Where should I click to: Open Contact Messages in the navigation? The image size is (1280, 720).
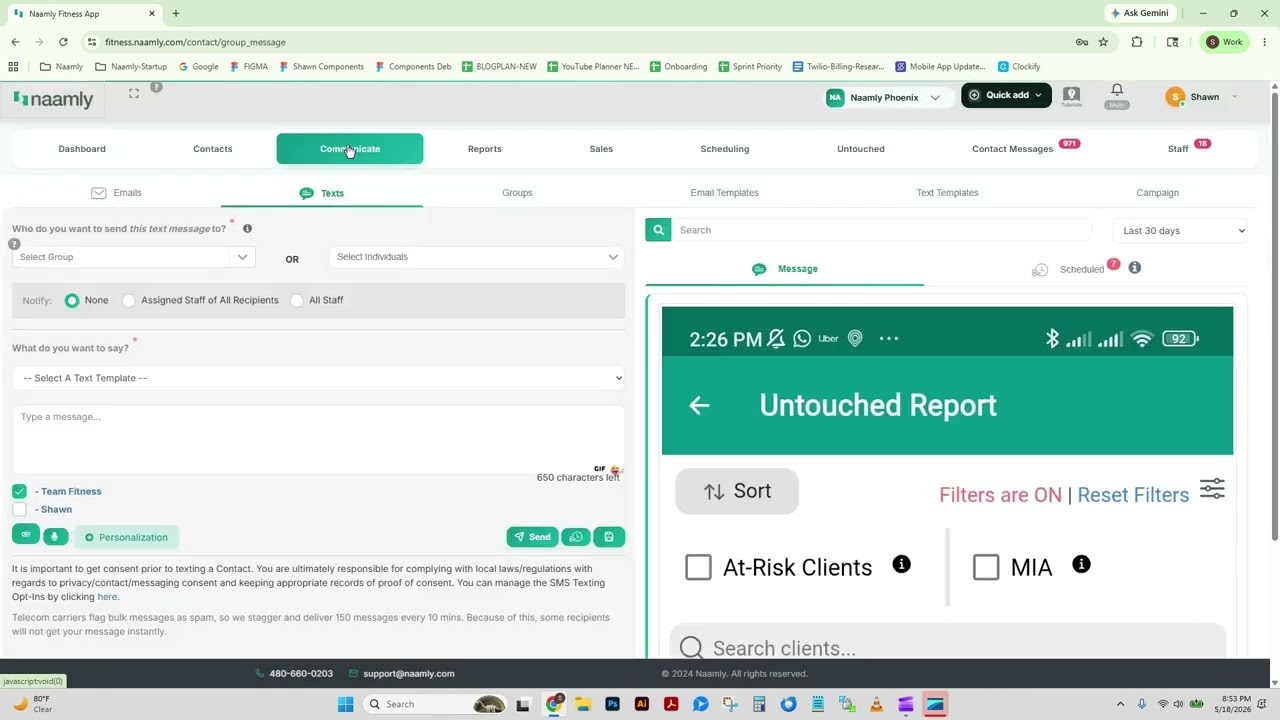pos(1012,149)
